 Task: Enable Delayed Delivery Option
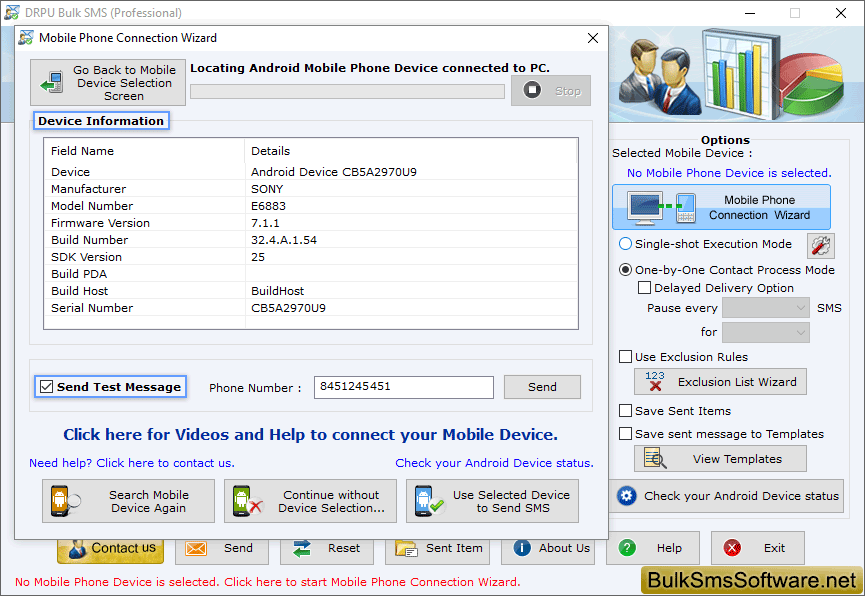pyautogui.click(x=644, y=288)
